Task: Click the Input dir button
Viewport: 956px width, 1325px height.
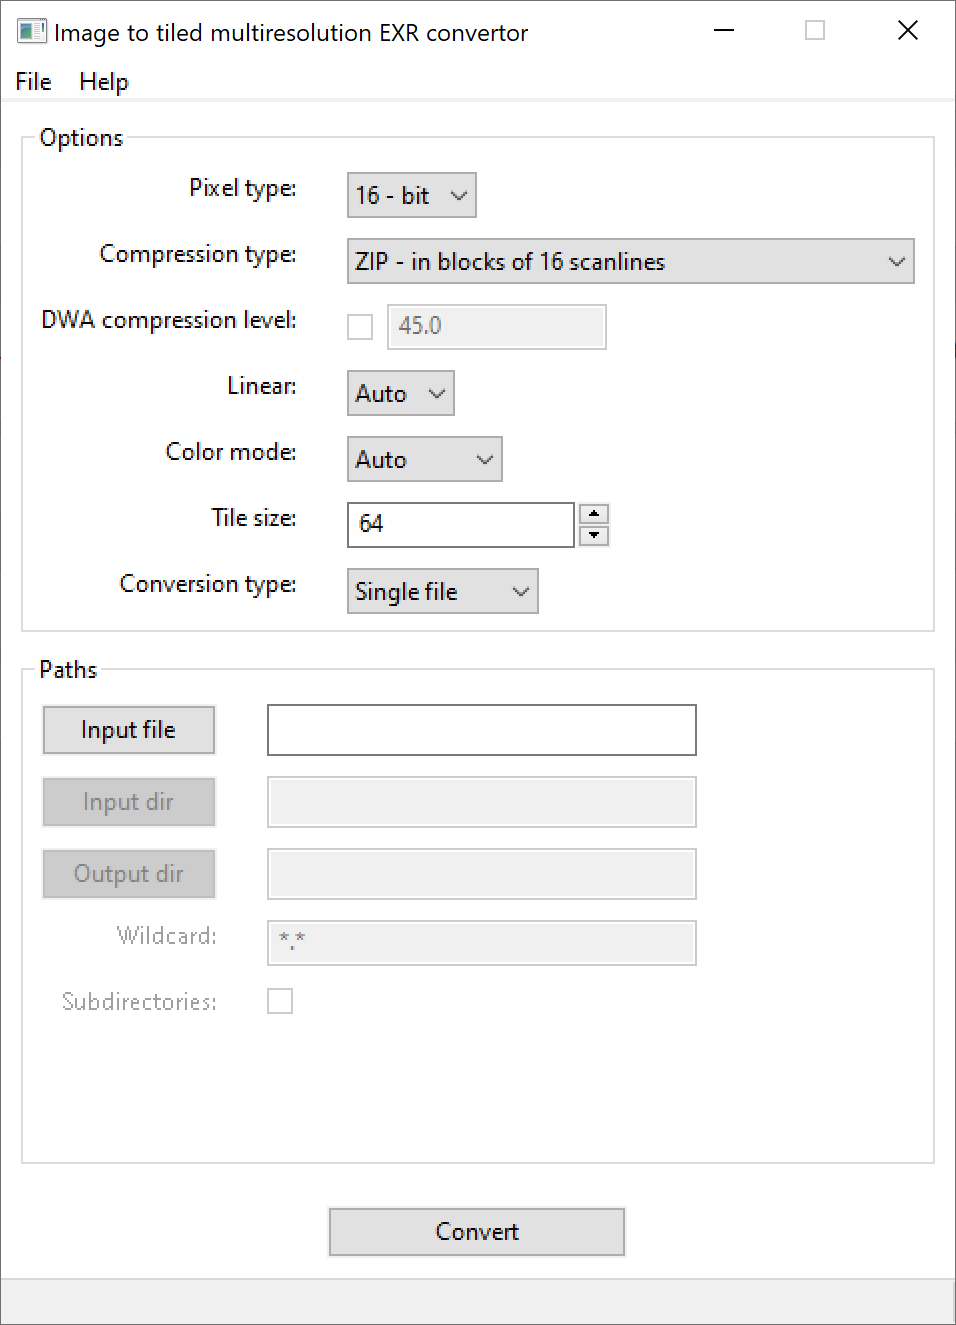Action: (129, 802)
